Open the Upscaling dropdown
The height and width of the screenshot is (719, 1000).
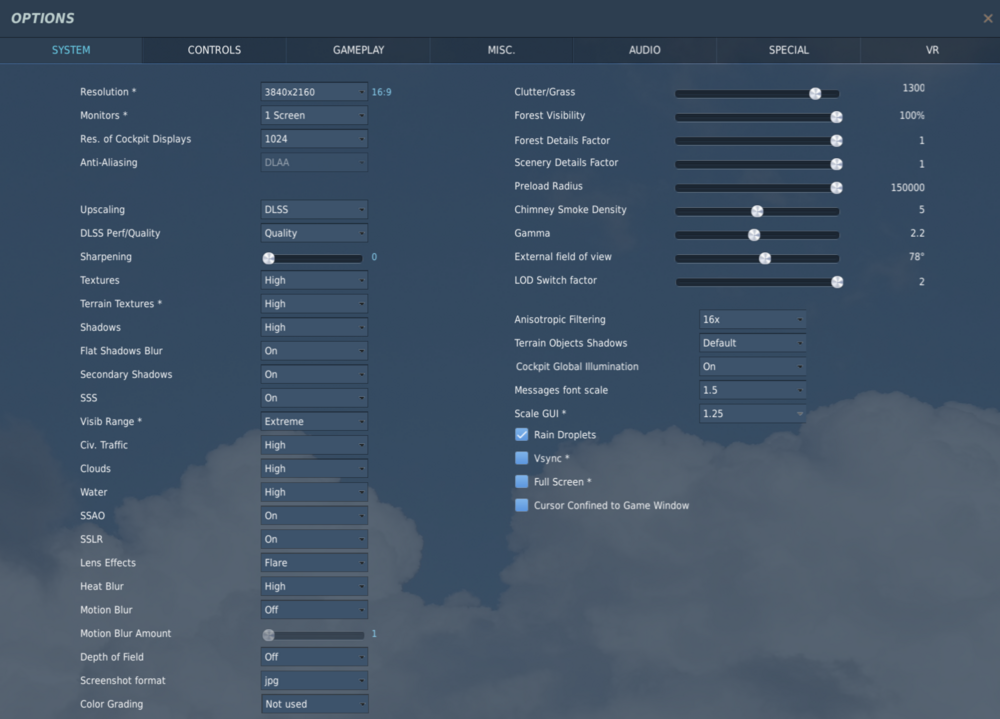pos(314,209)
